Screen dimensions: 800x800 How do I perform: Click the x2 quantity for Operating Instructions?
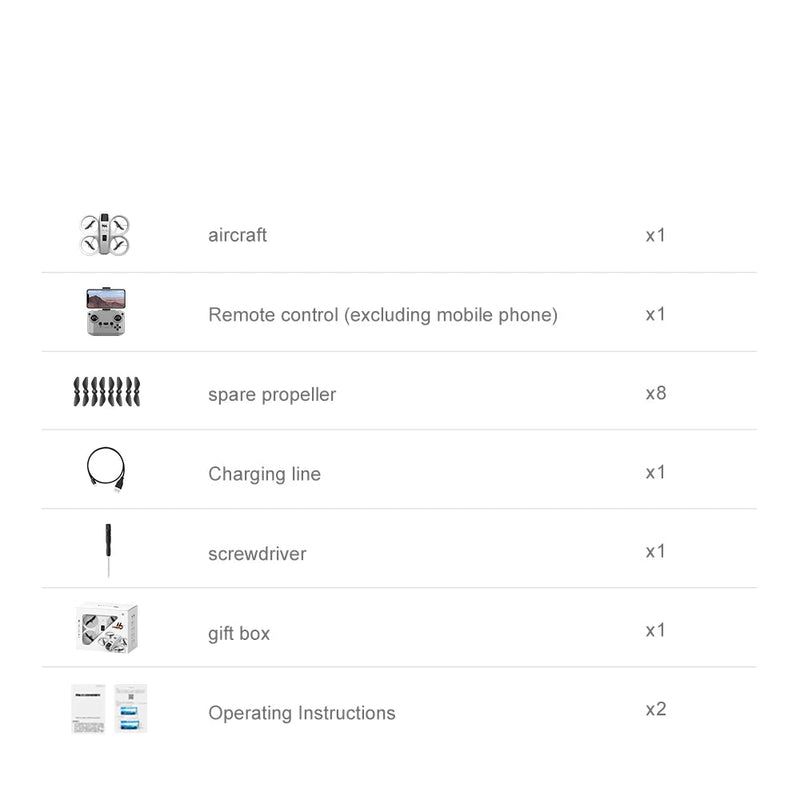[x=655, y=709]
